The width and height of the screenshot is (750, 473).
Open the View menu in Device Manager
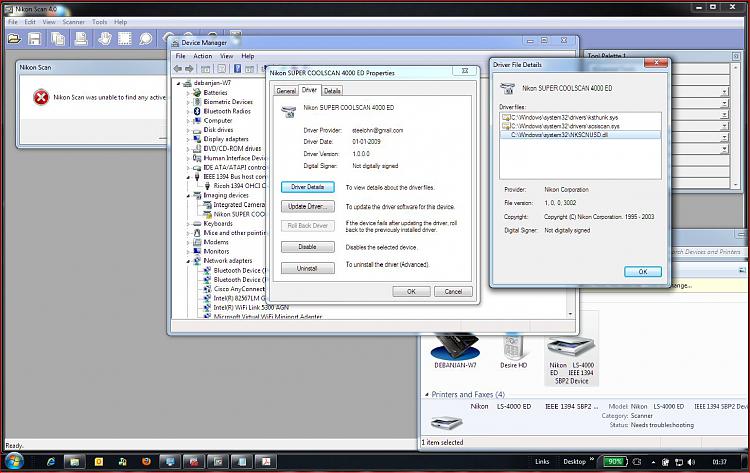226,56
